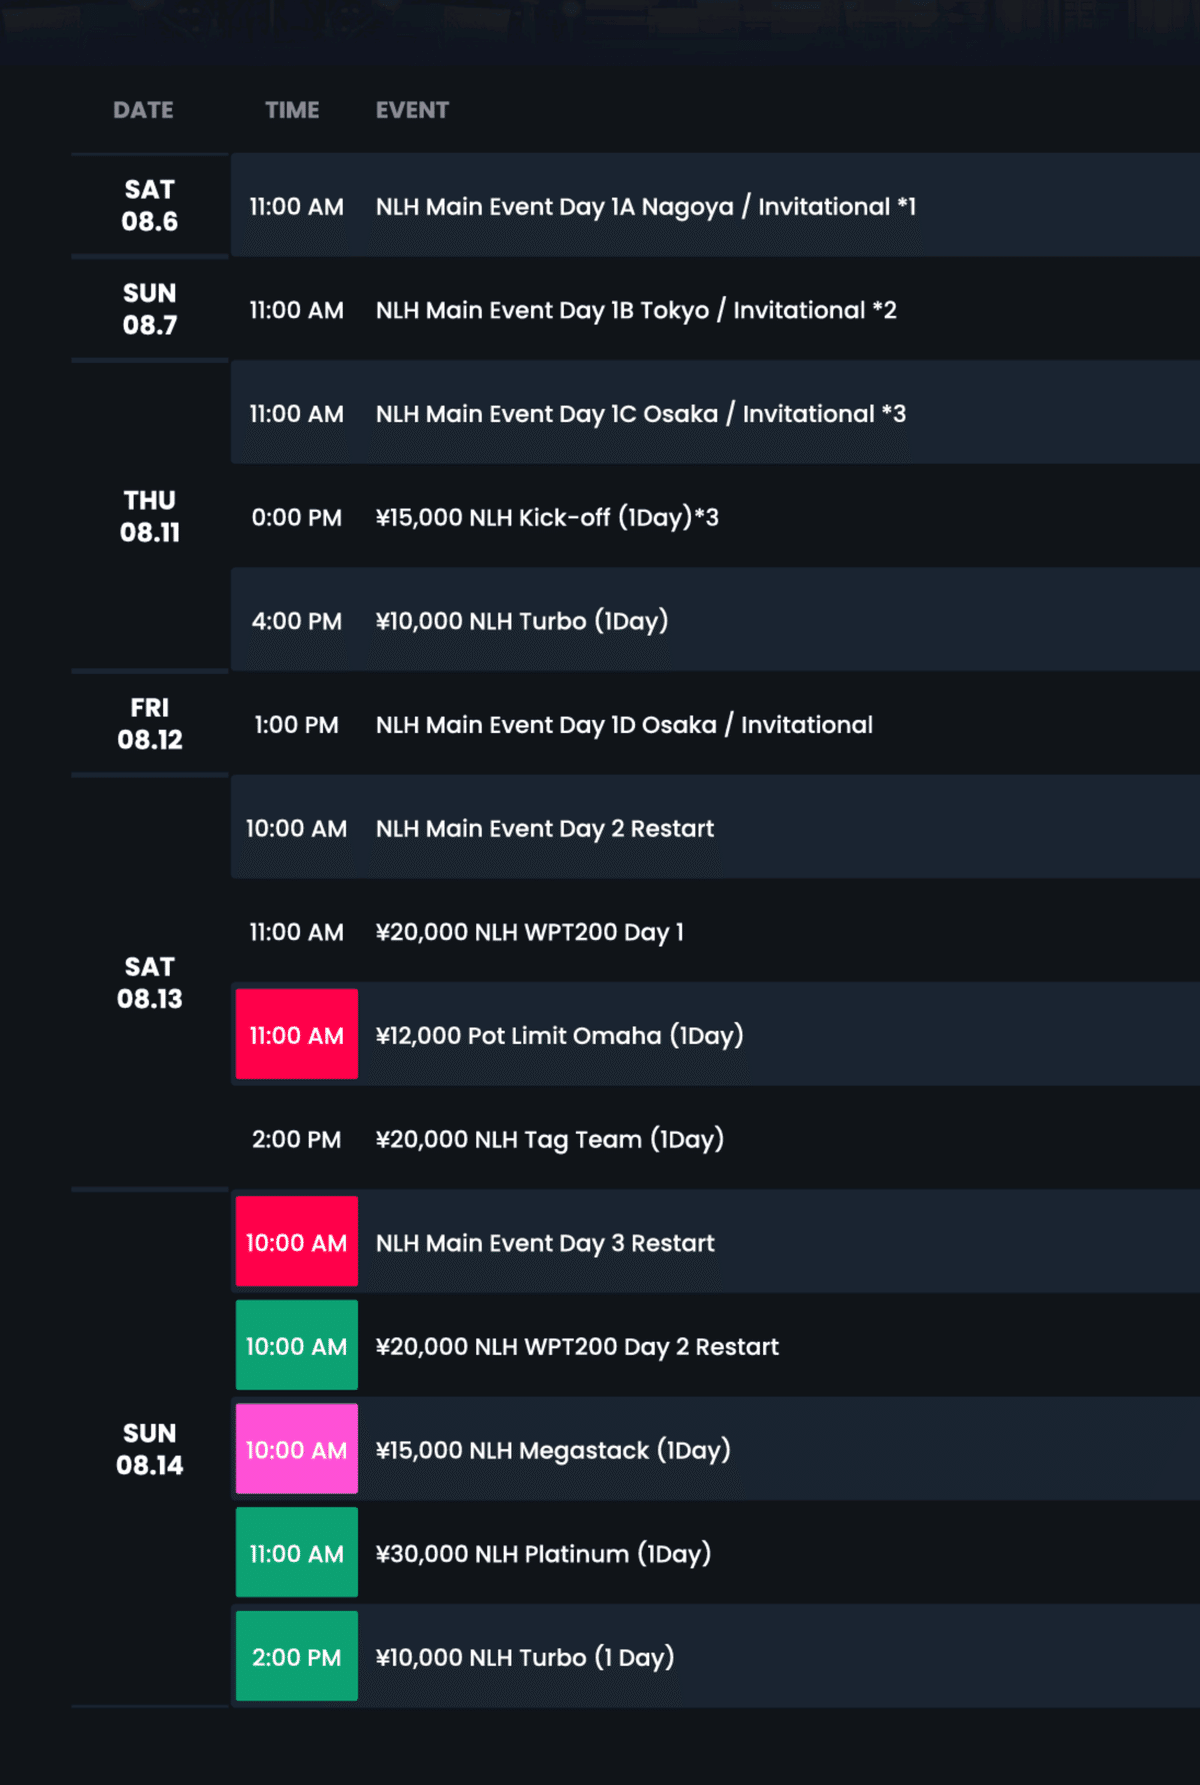This screenshot has width=1200, height=1785.
Task: Open ¥20,000 NLH WPT200 Day 1 event
Action: pos(529,932)
